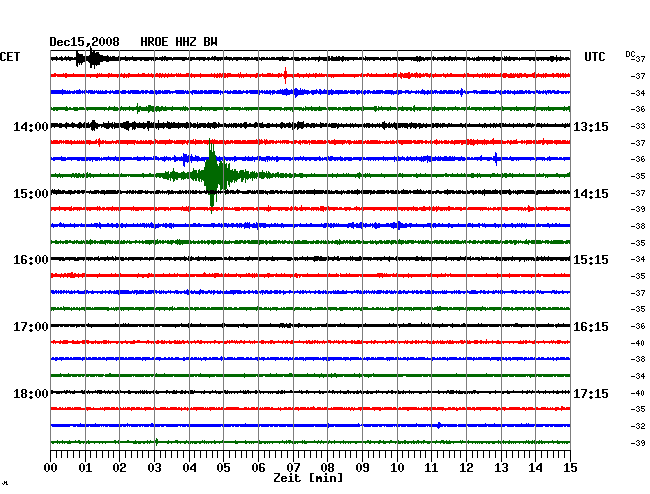Click the UTC timezone label
The width and height of the screenshot is (650, 494).
595,57
